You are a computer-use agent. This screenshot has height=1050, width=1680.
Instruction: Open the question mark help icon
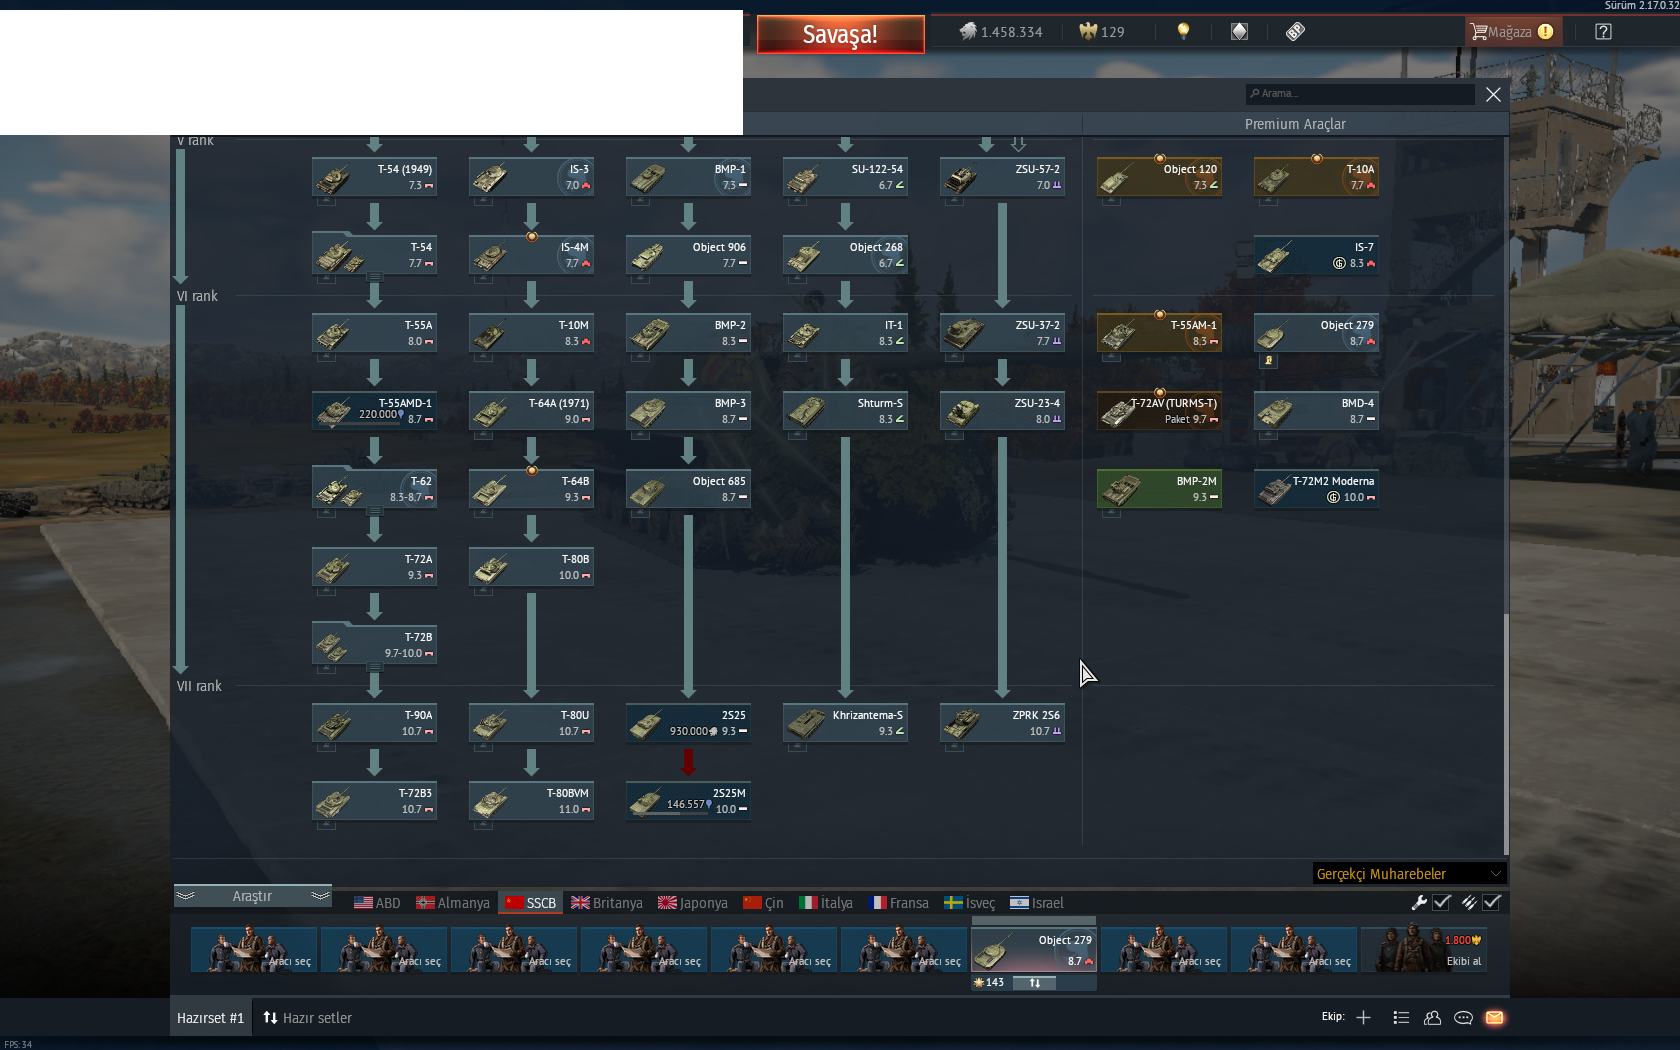click(1603, 32)
